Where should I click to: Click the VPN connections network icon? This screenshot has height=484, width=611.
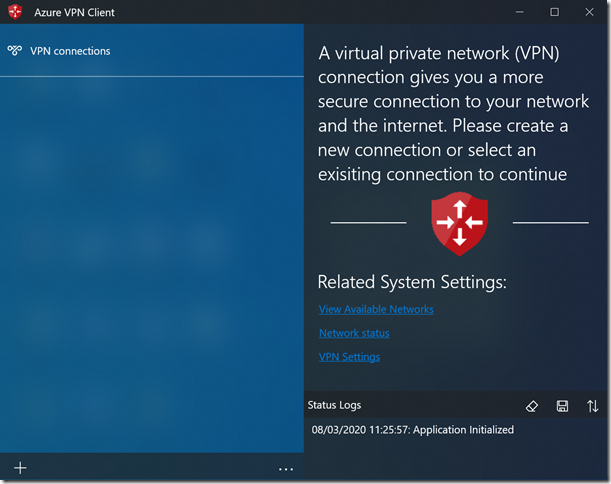pos(15,51)
